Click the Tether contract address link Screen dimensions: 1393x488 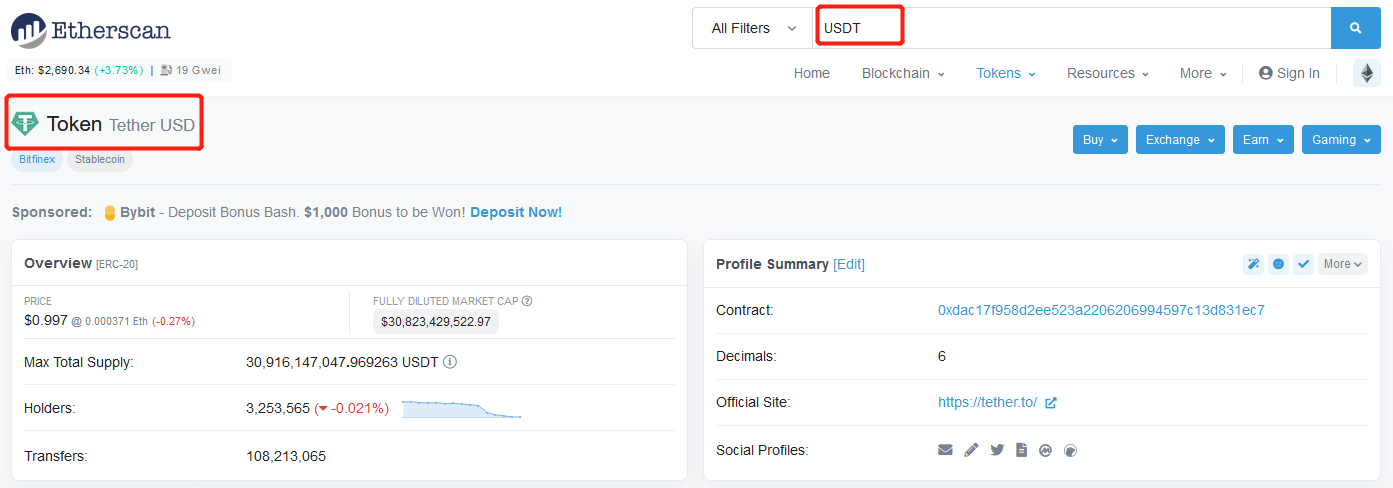pos(1101,310)
